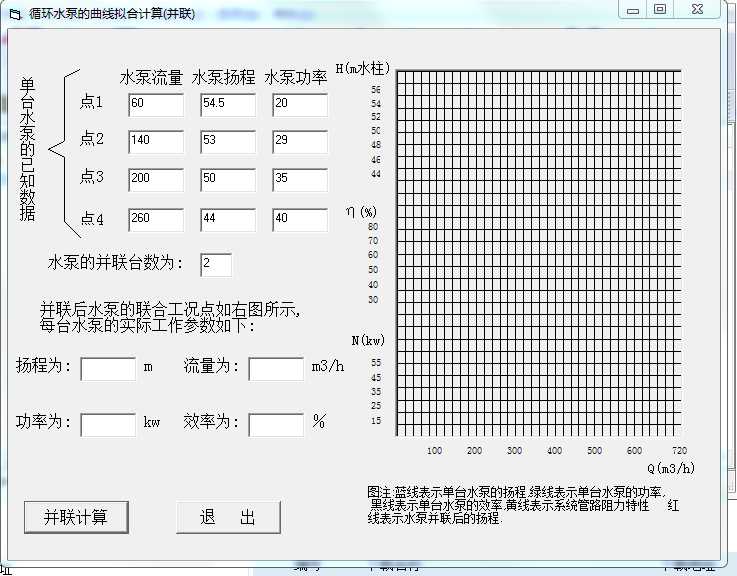Viewport: 737px width, 576px height.
Task: Select the empty 效率为 result field
Action: coord(276,425)
